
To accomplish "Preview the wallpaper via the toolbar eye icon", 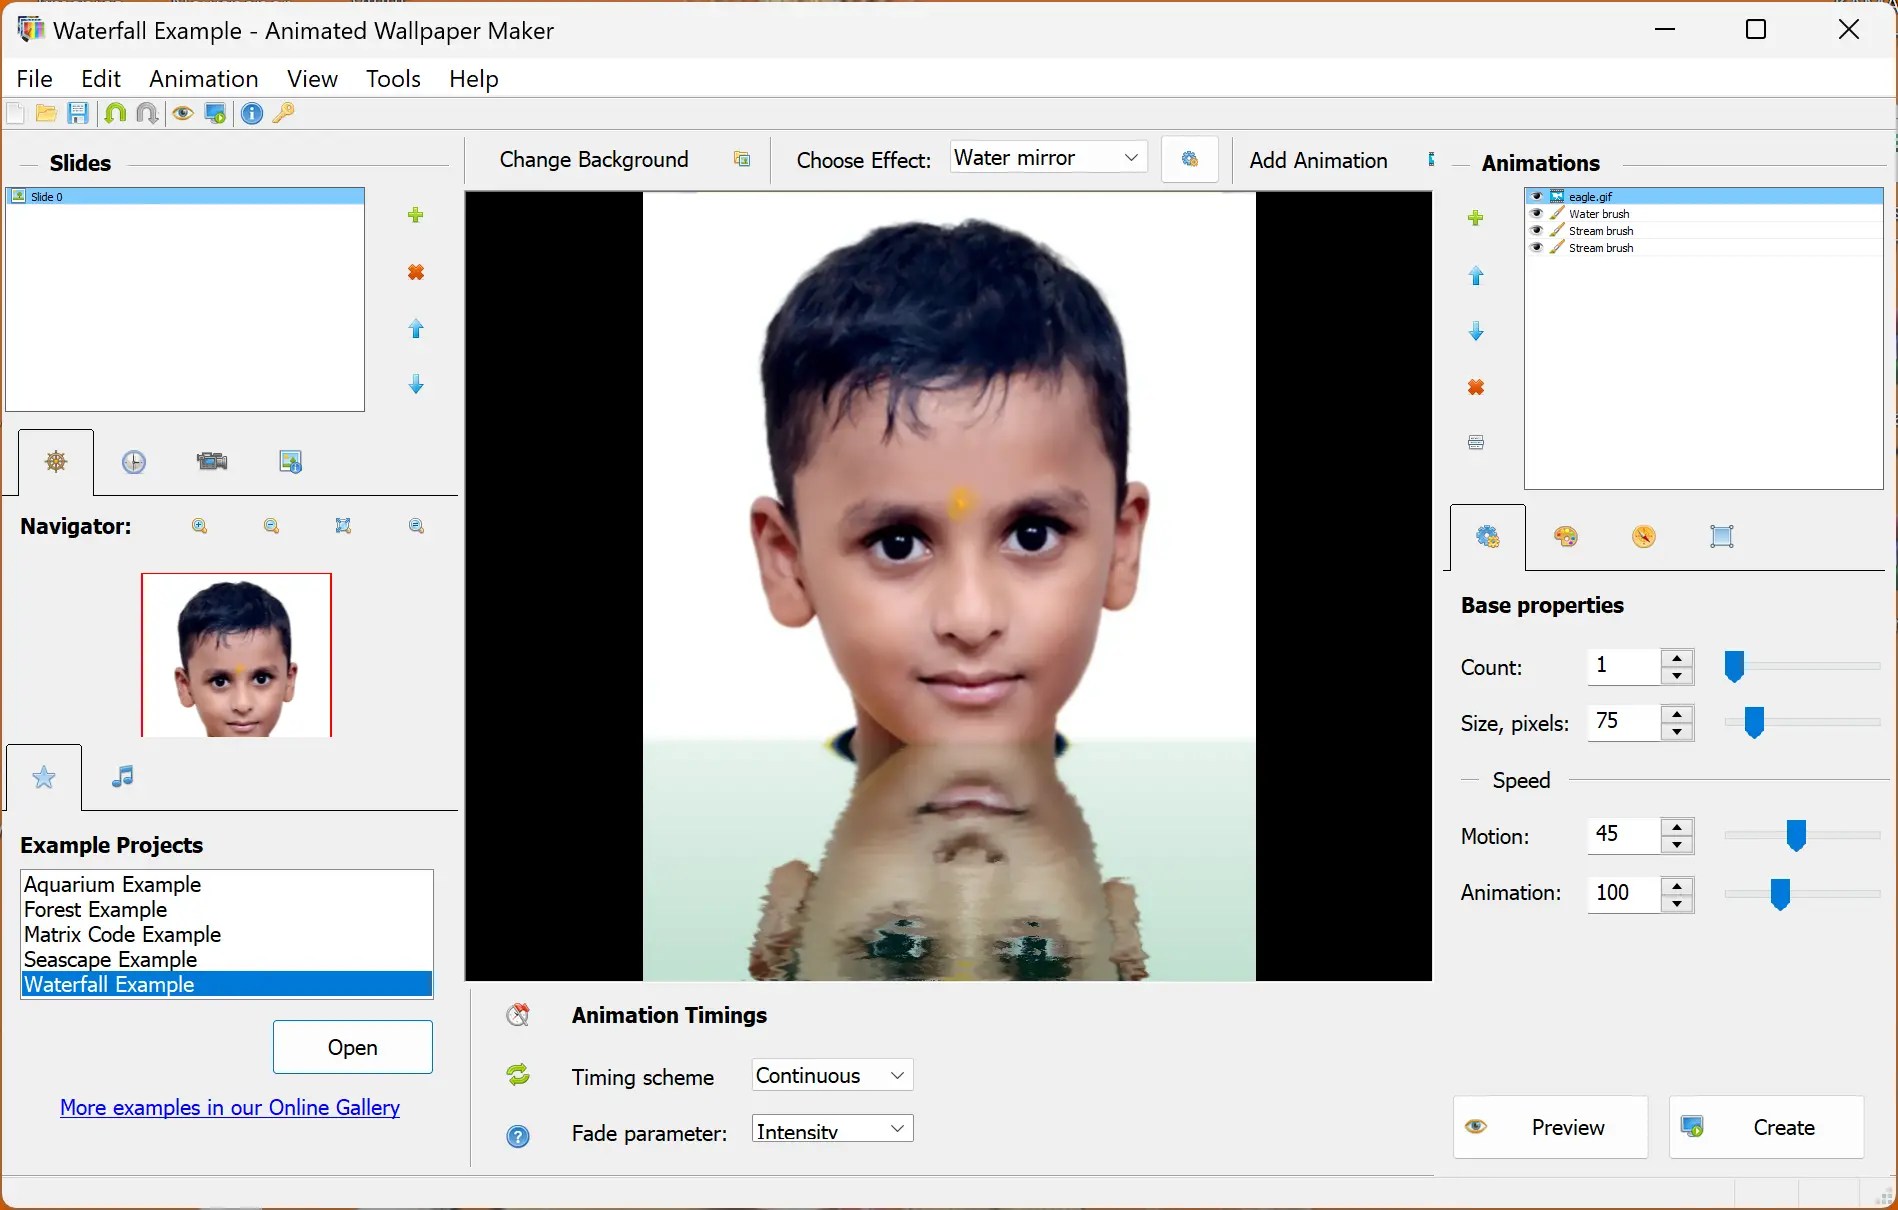I will click(182, 113).
